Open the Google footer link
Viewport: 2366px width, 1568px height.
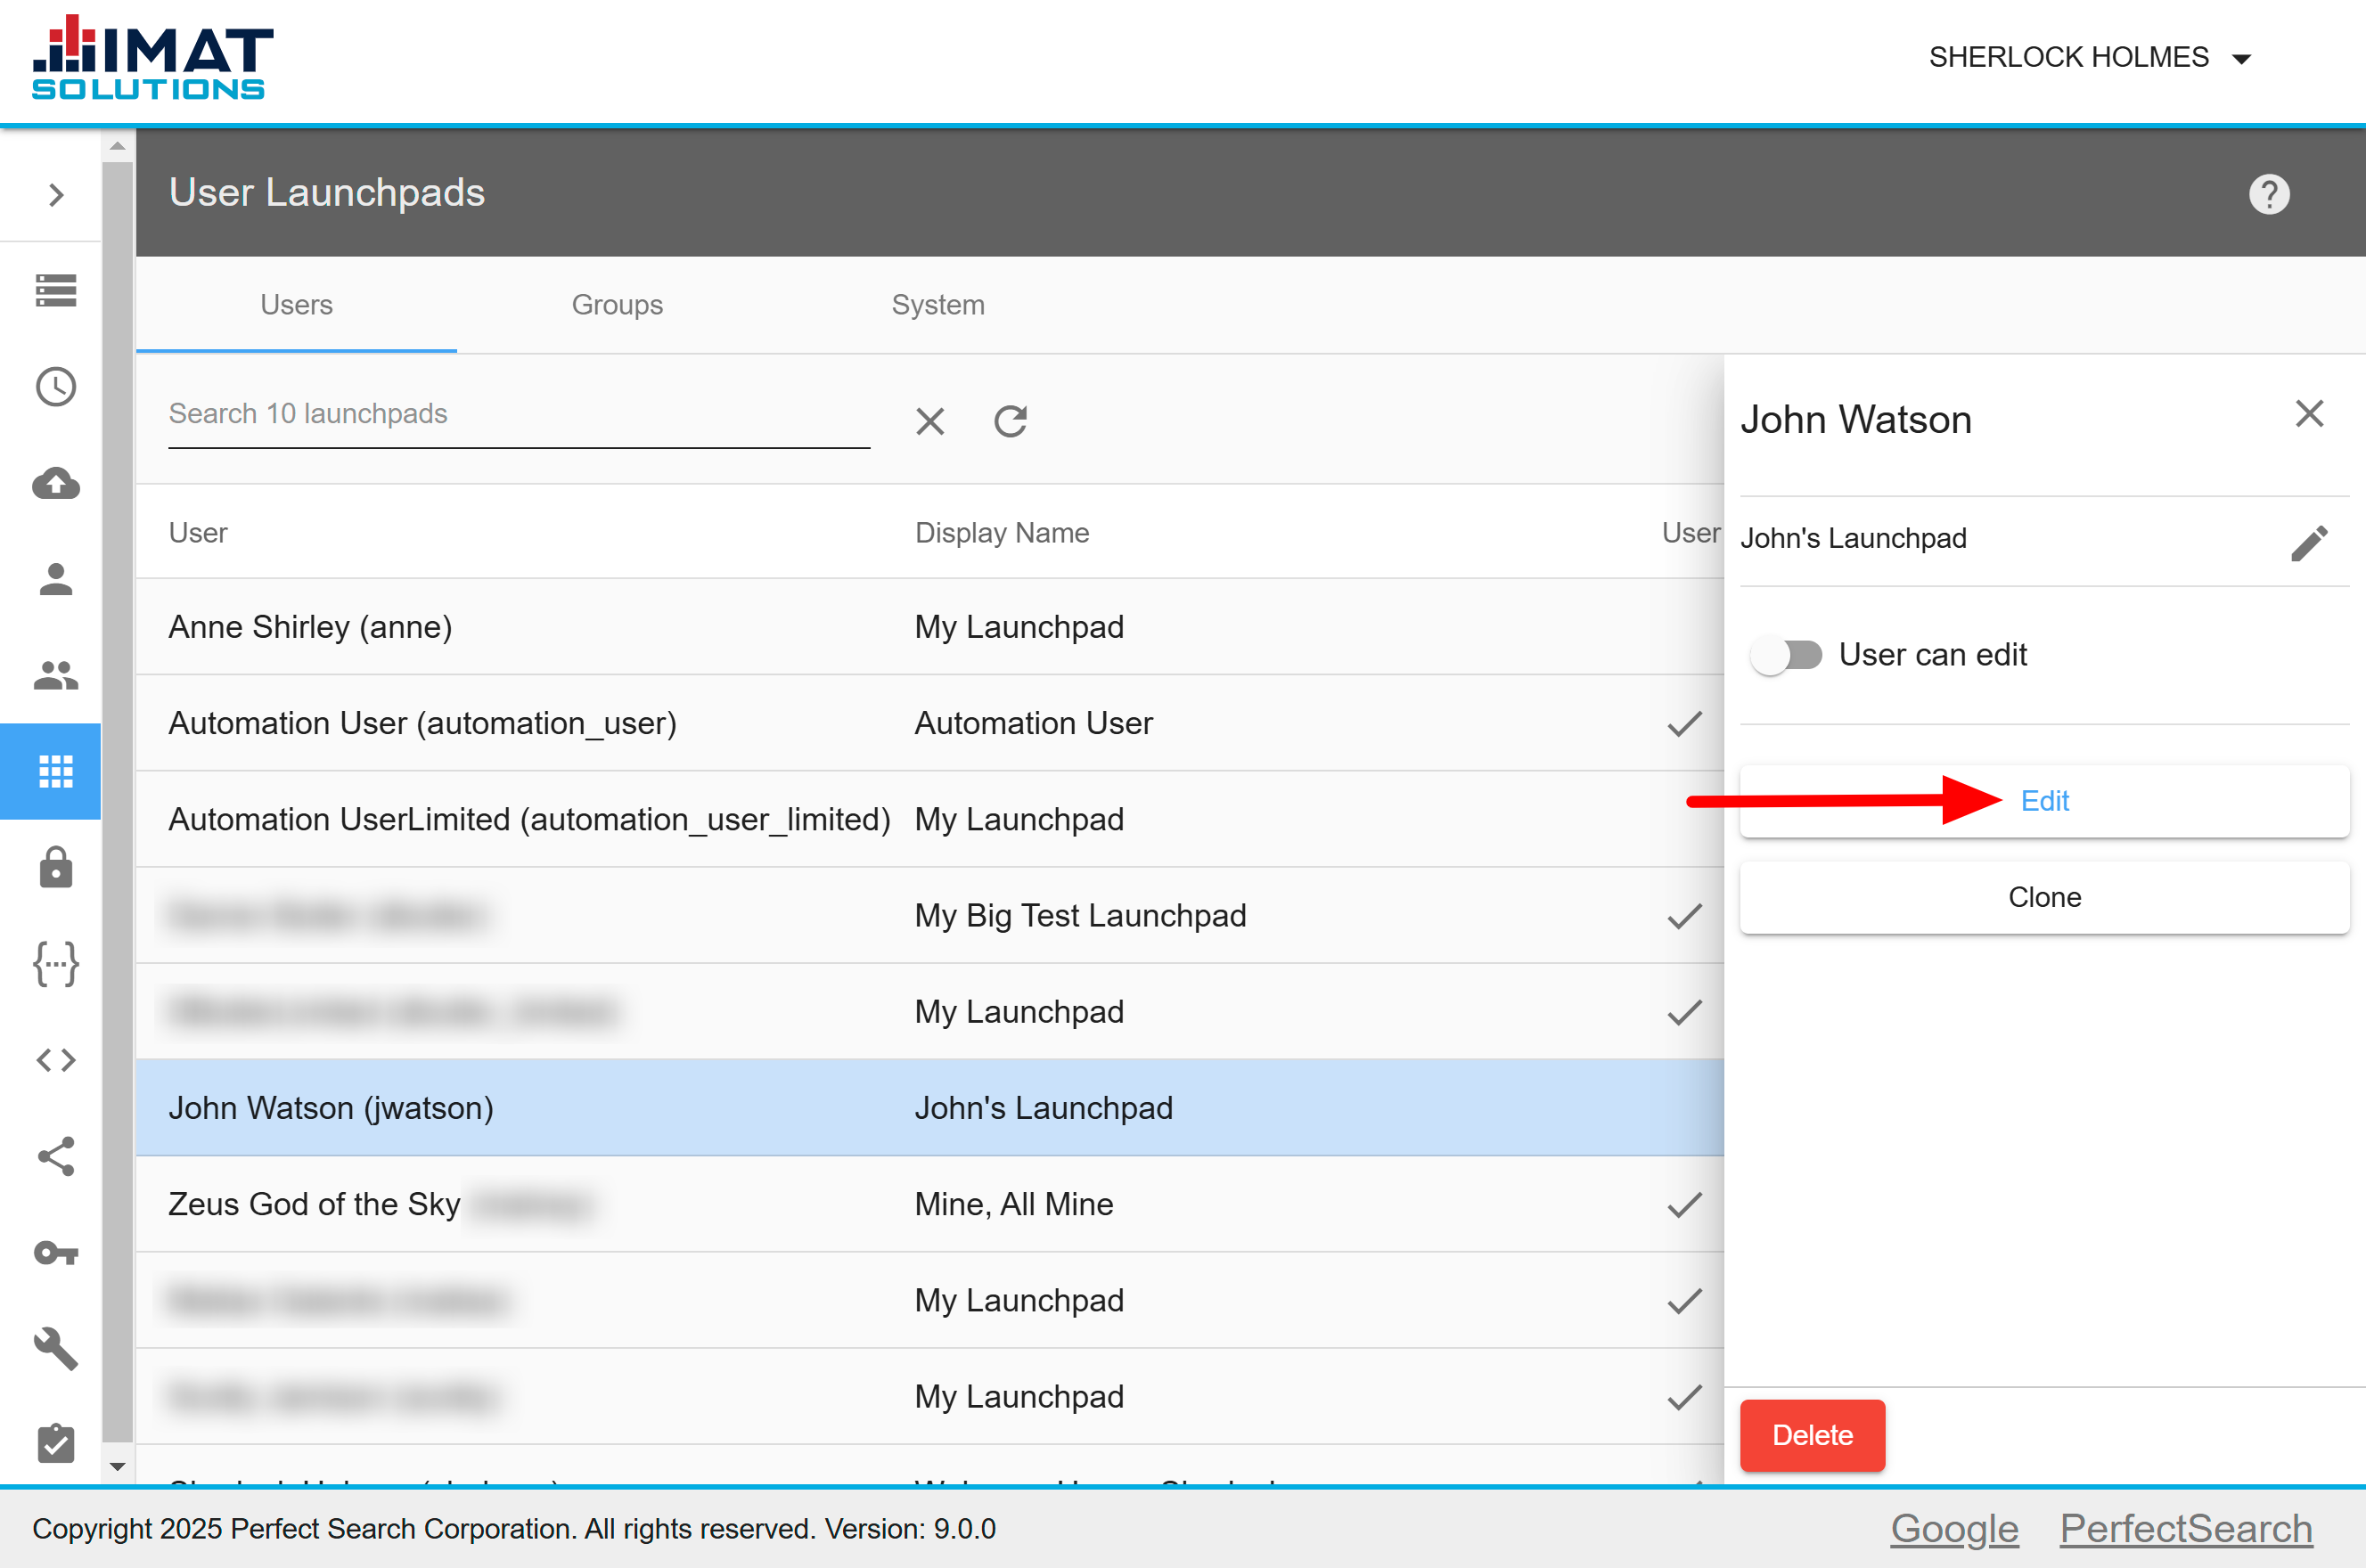[x=1954, y=1528]
